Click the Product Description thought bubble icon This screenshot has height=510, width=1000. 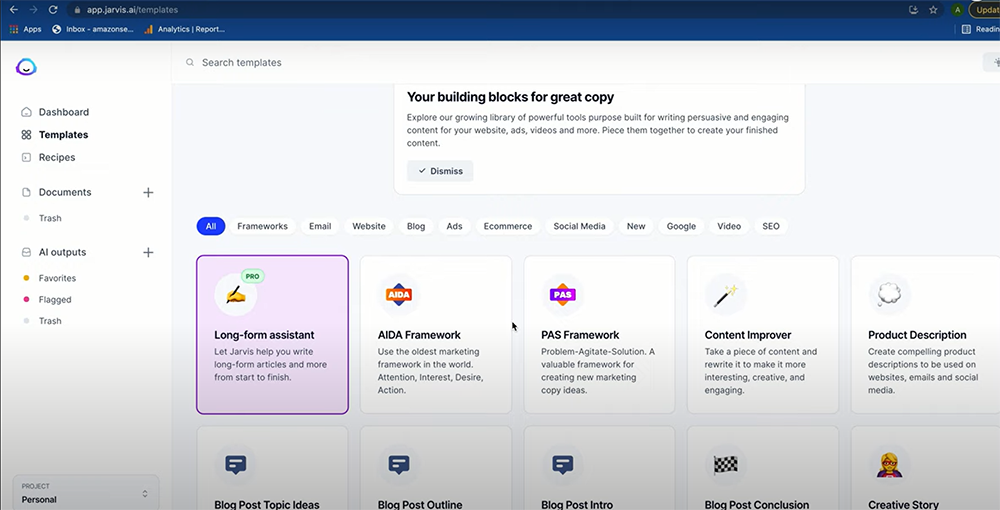tap(889, 295)
